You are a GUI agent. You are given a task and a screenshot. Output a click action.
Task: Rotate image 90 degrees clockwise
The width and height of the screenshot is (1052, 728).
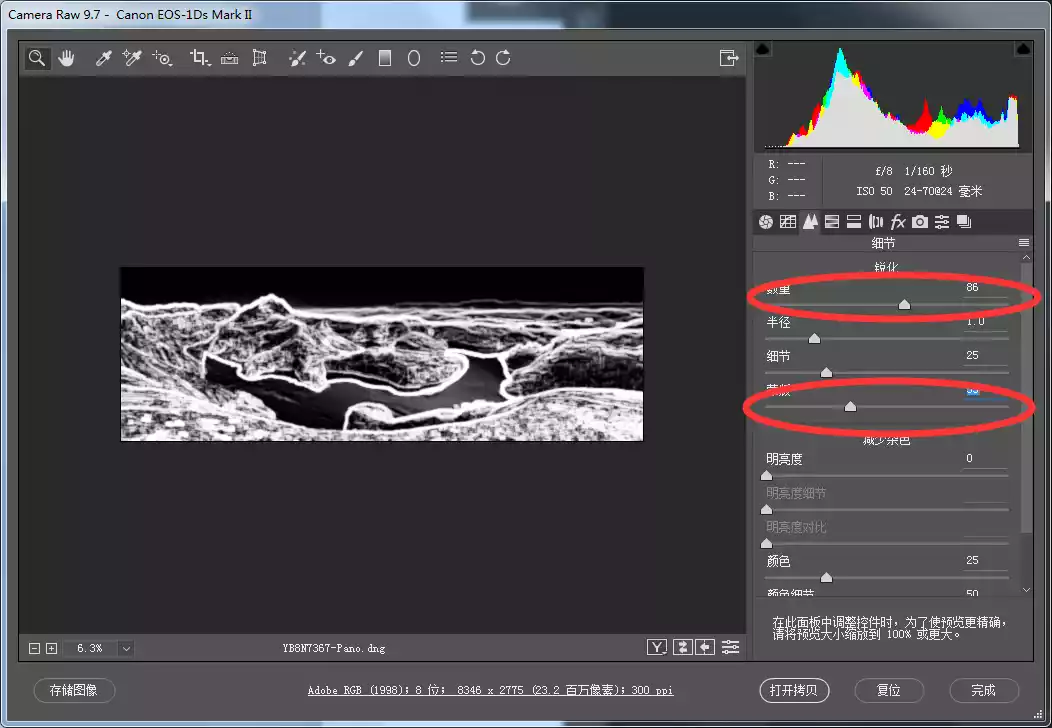503,58
